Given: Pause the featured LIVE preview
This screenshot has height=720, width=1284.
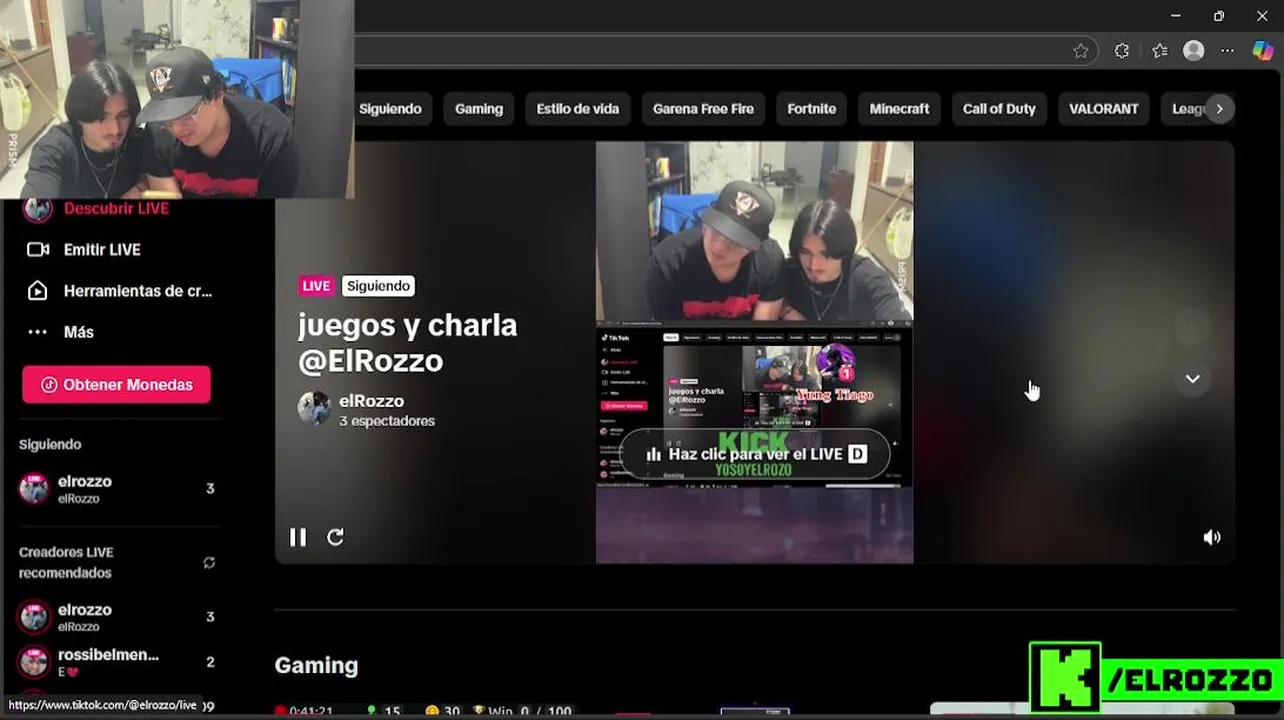Looking at the screenshot, I should pos(298,537).
